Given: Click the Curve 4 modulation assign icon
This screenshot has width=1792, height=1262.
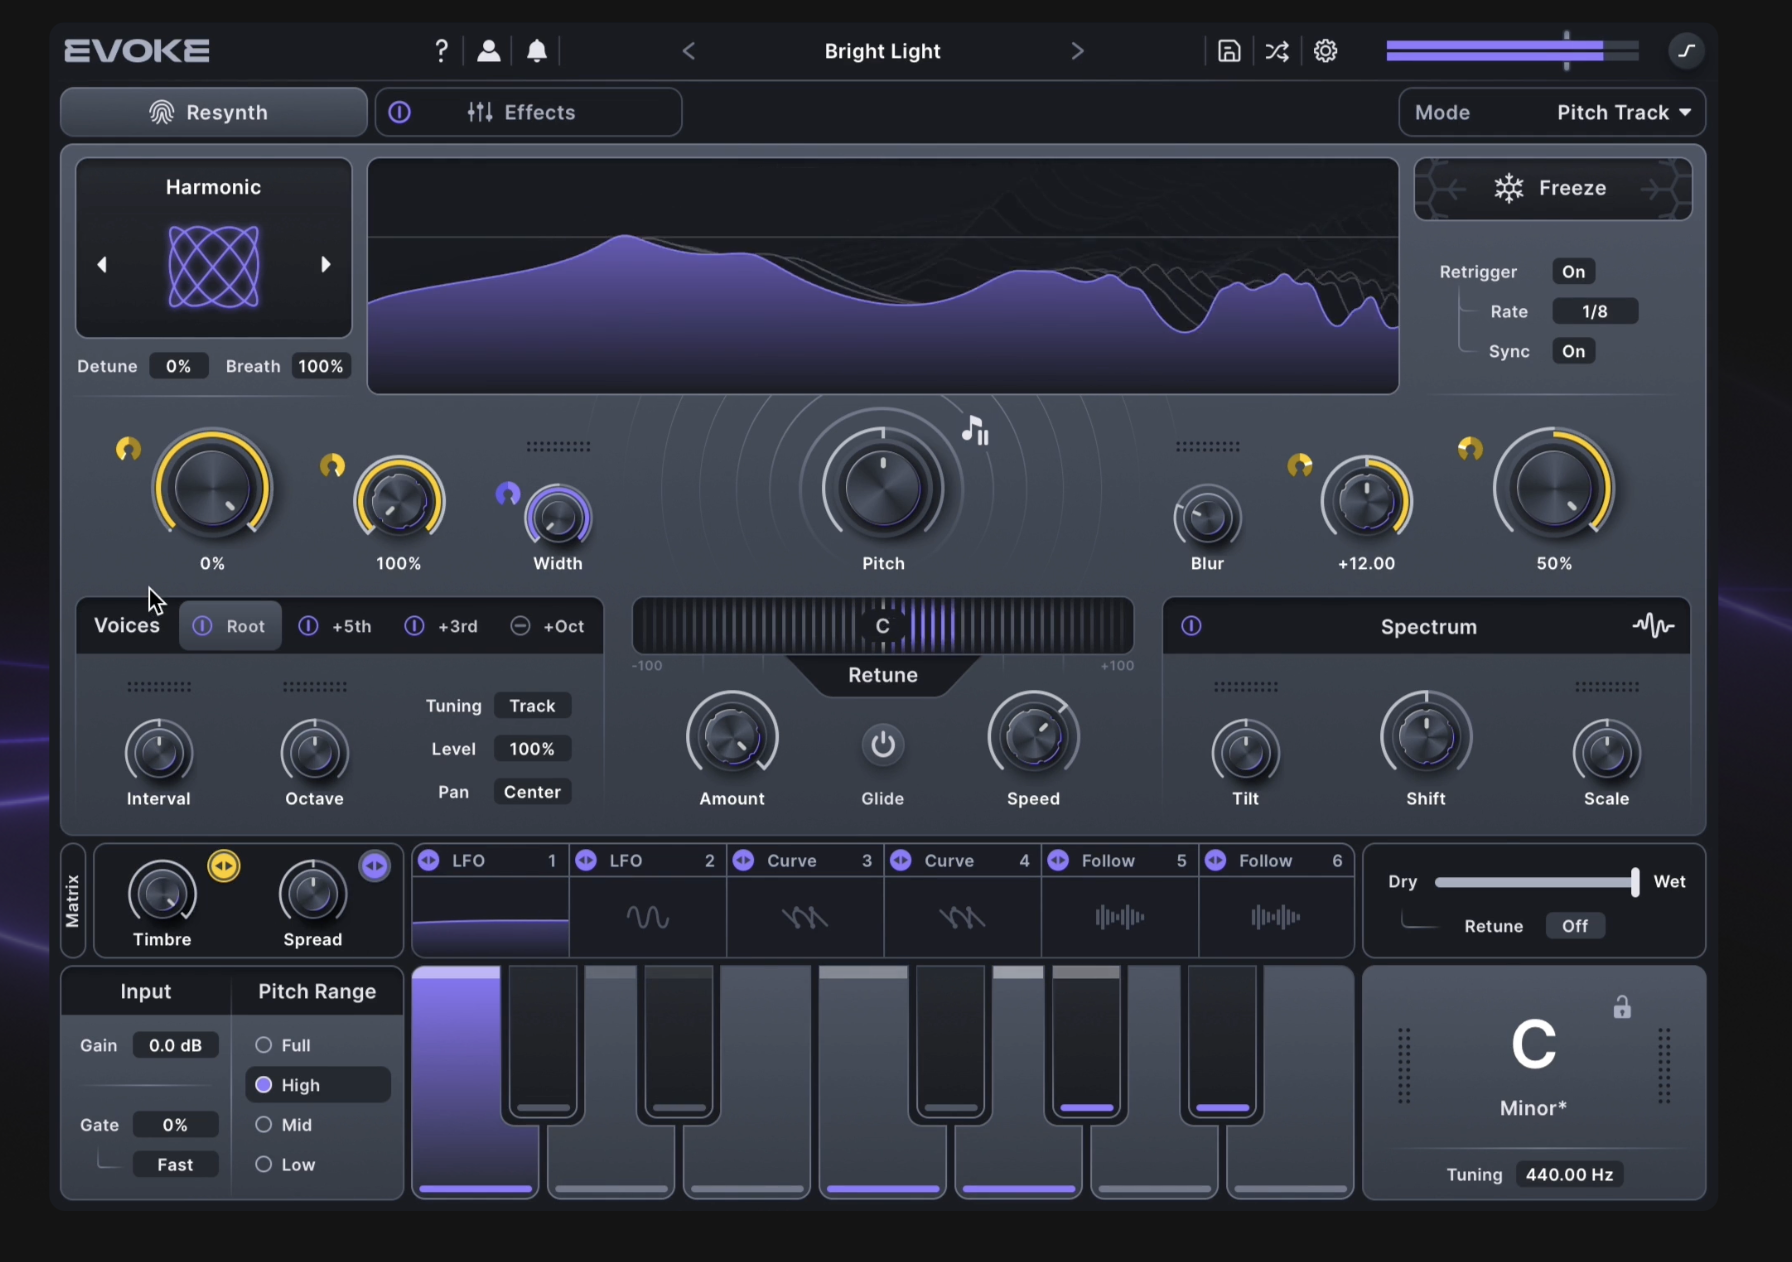Looking at the screenshot, I should tap(901, 860).
